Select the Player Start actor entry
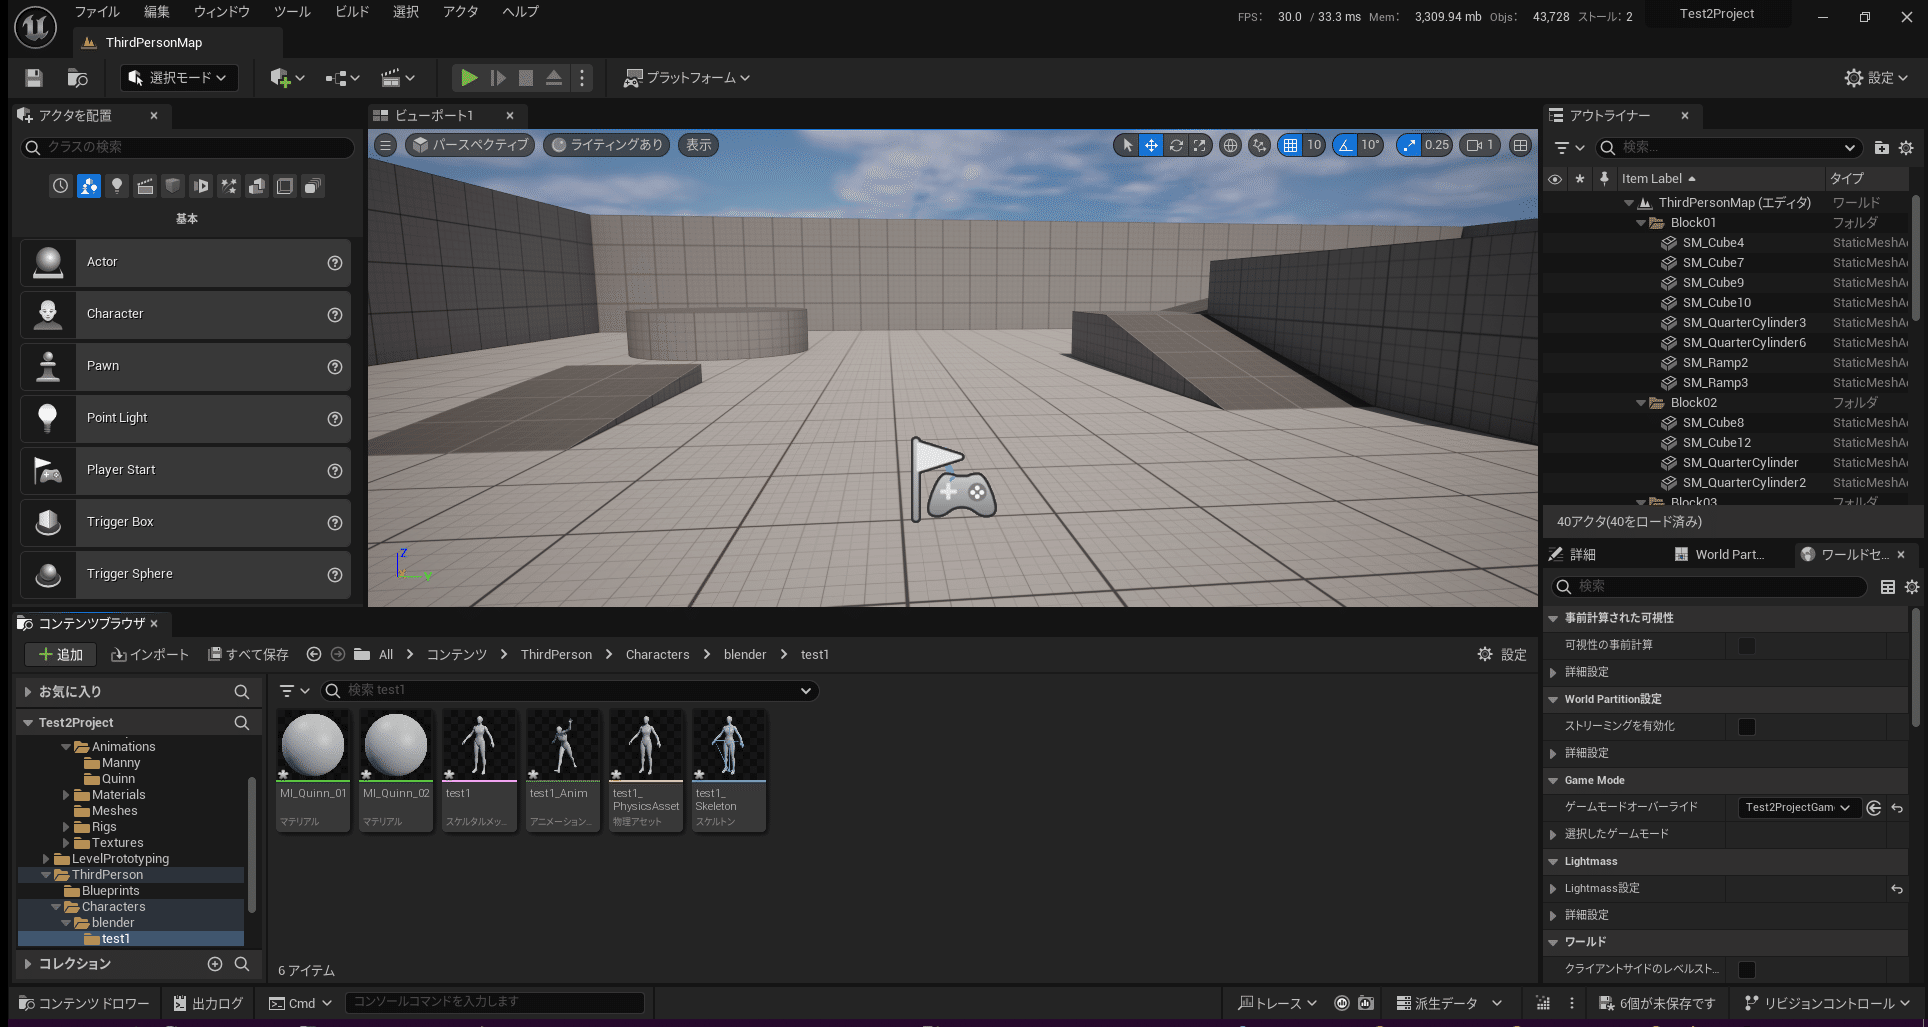This screenshot has height=1027, width=1928. 185,470
